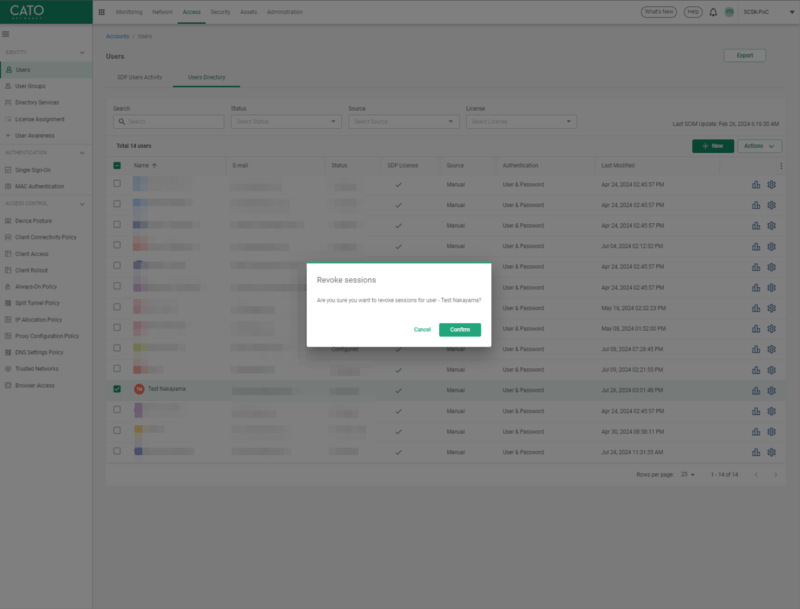Click Test Nakayama's avatar thumbnail
800x609 pixels.
141,389
